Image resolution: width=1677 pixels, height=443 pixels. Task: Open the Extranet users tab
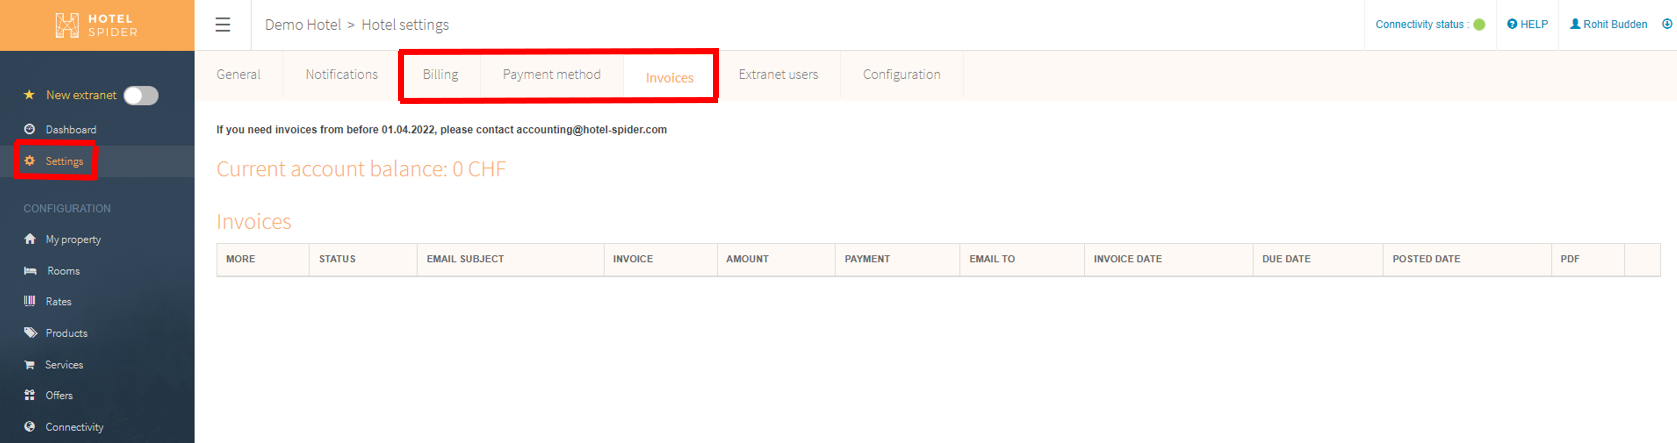(778, 74)
